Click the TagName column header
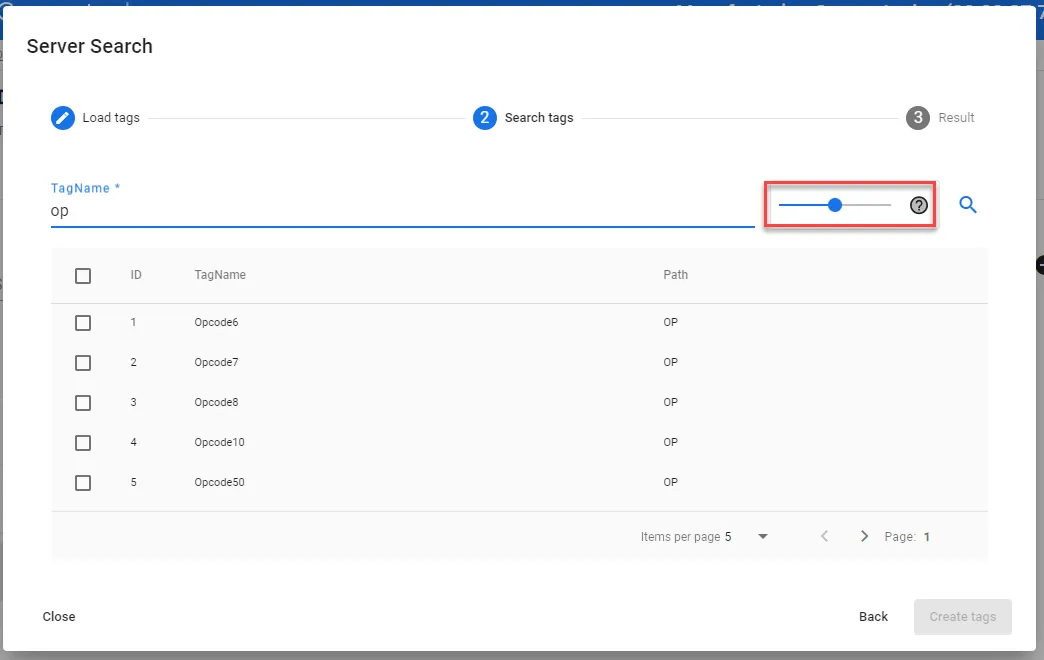Screen dimensions: 1044x660 pyautogui.click(x=220, y=275)
